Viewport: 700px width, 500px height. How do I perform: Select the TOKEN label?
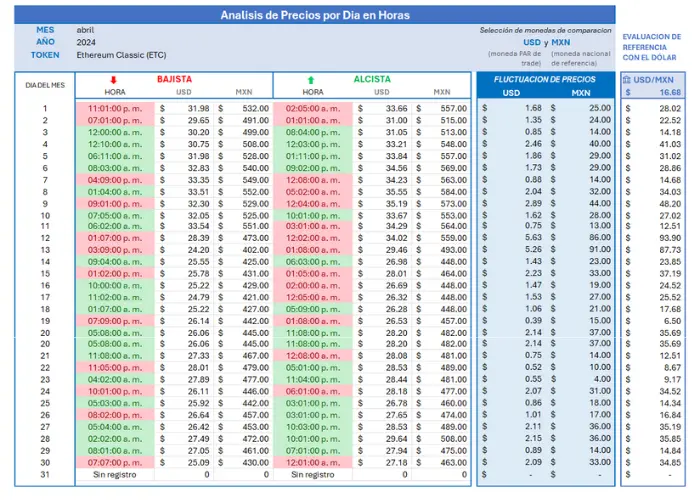45,55
